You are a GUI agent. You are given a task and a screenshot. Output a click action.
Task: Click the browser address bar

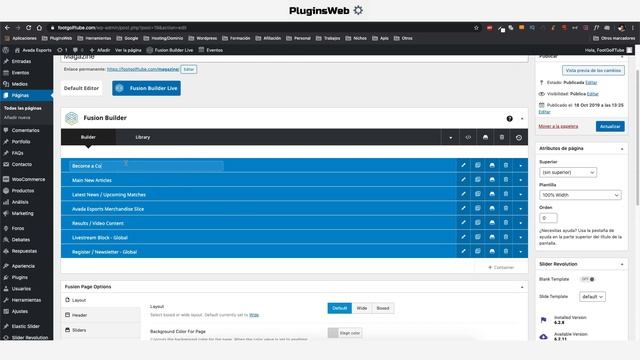click(x=261, y=28)
